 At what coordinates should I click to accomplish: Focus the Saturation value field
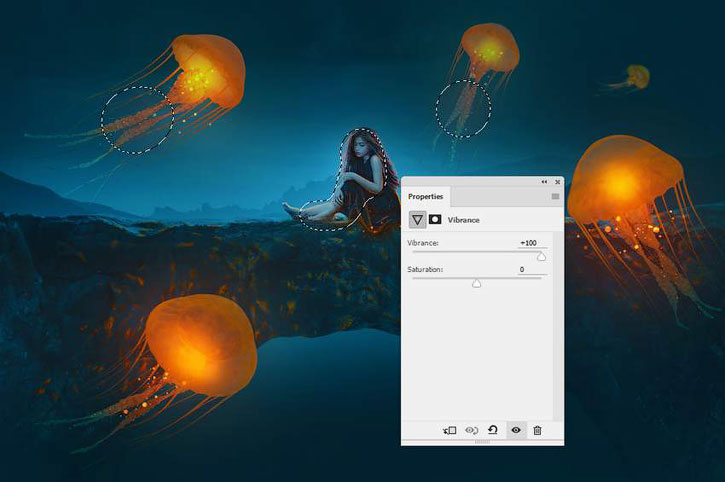(521, 270)
